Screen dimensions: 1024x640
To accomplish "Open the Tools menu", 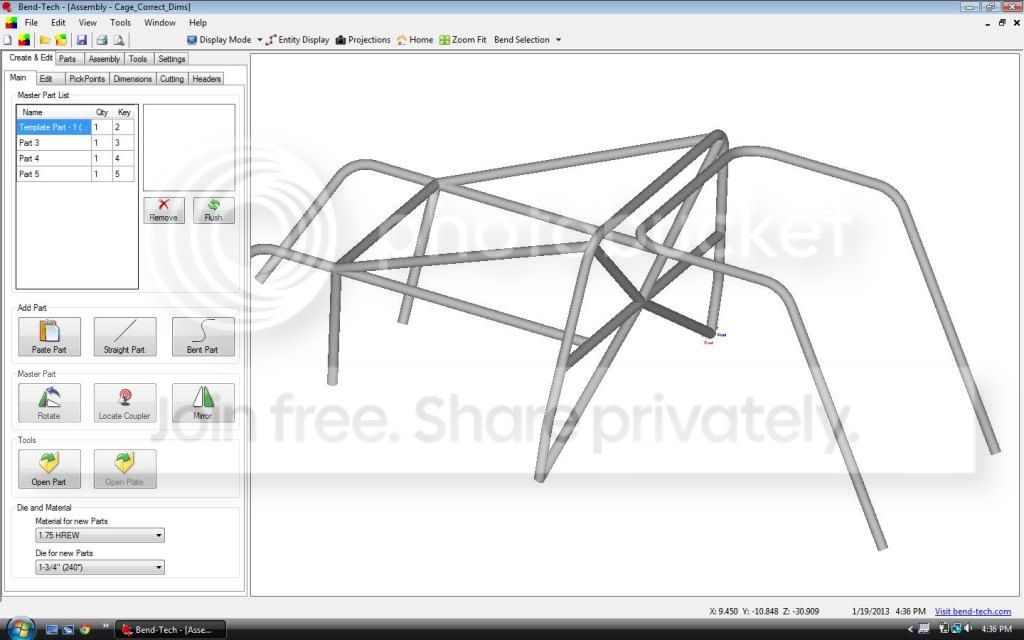I will pos(120,22).
